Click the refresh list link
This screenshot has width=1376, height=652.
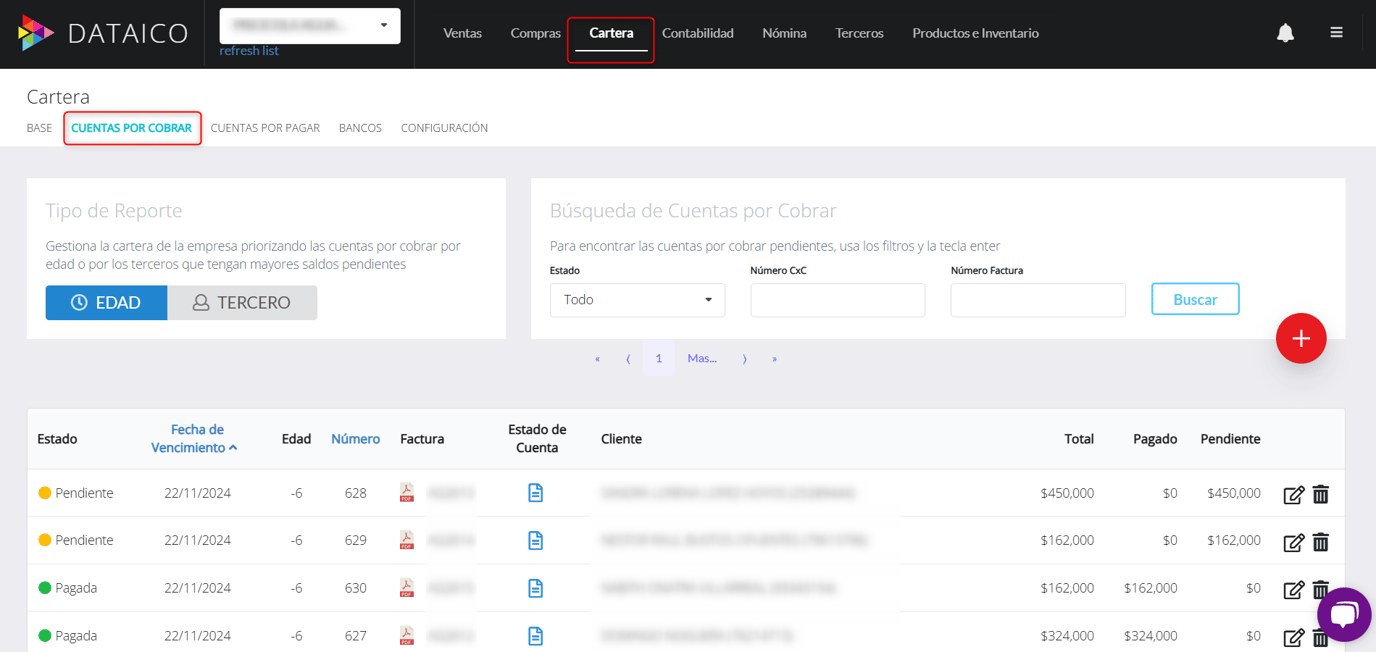248,50
